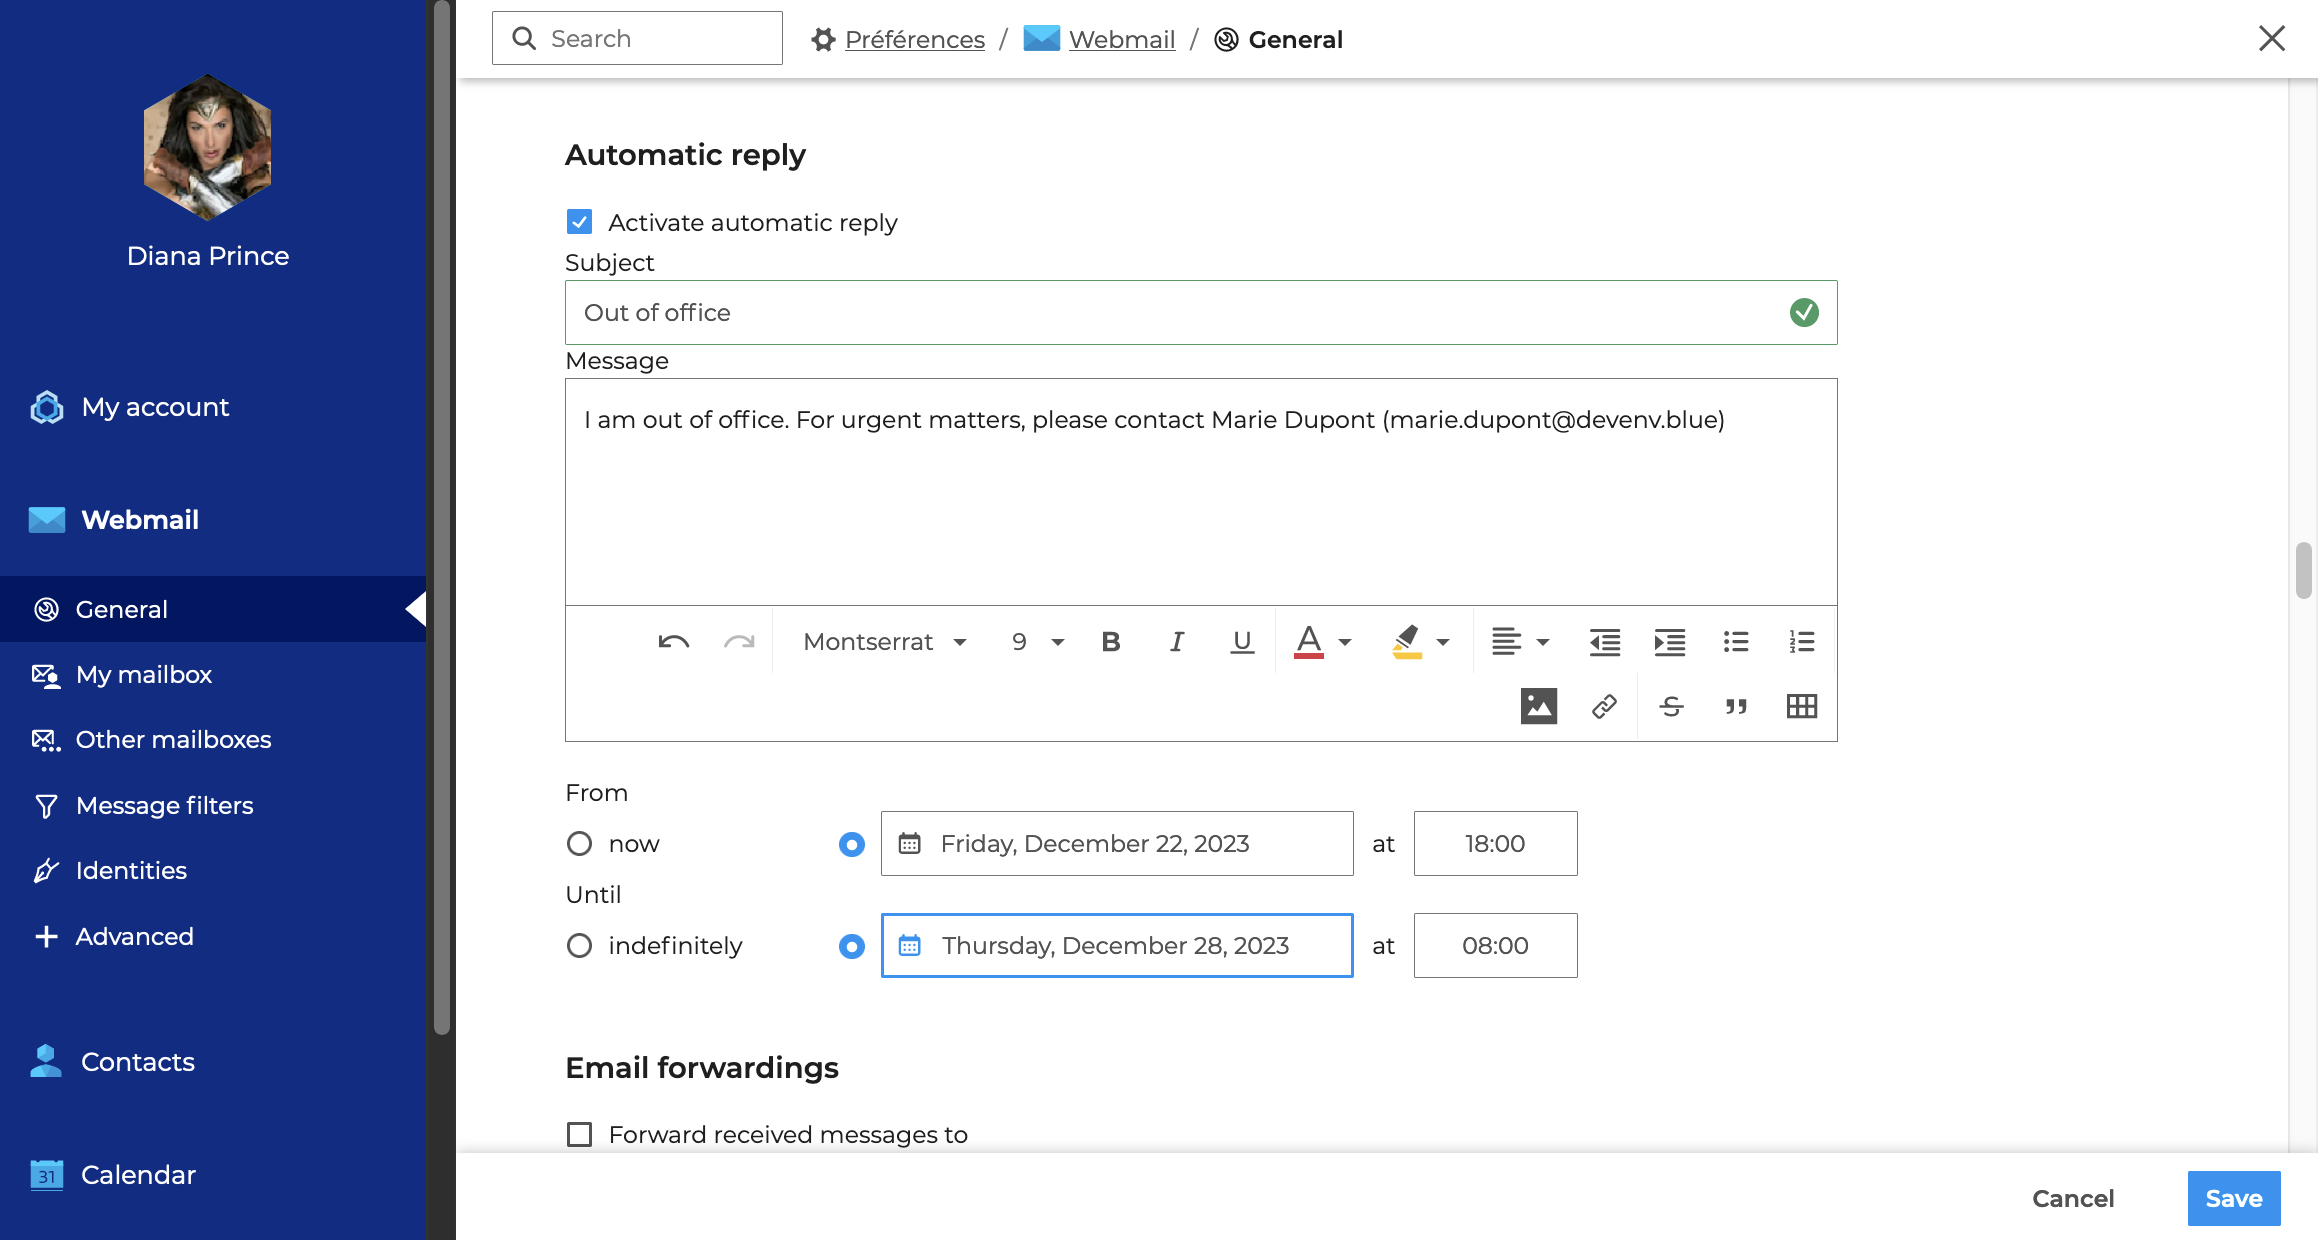Insert a blockquote in the message
The image size is (2318, 1240).
pos(1736,707)
